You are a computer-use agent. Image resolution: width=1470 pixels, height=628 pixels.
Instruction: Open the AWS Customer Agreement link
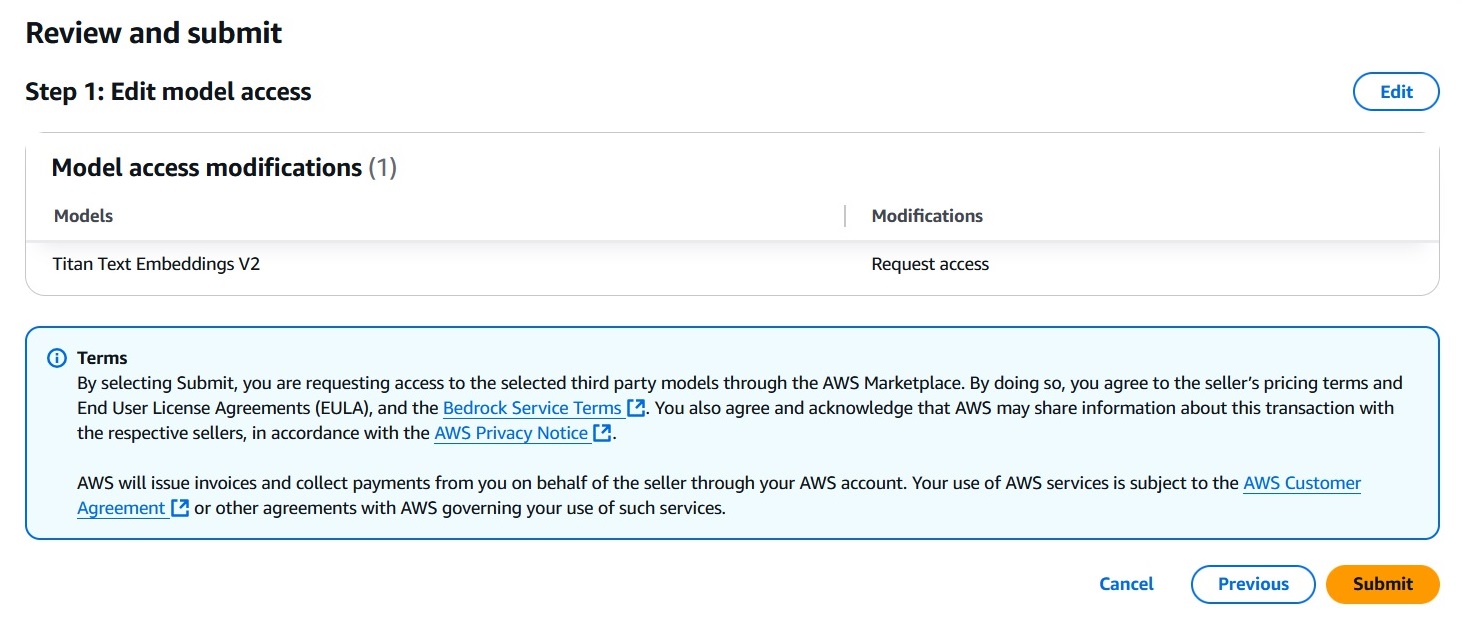(x=1302, y=483)
